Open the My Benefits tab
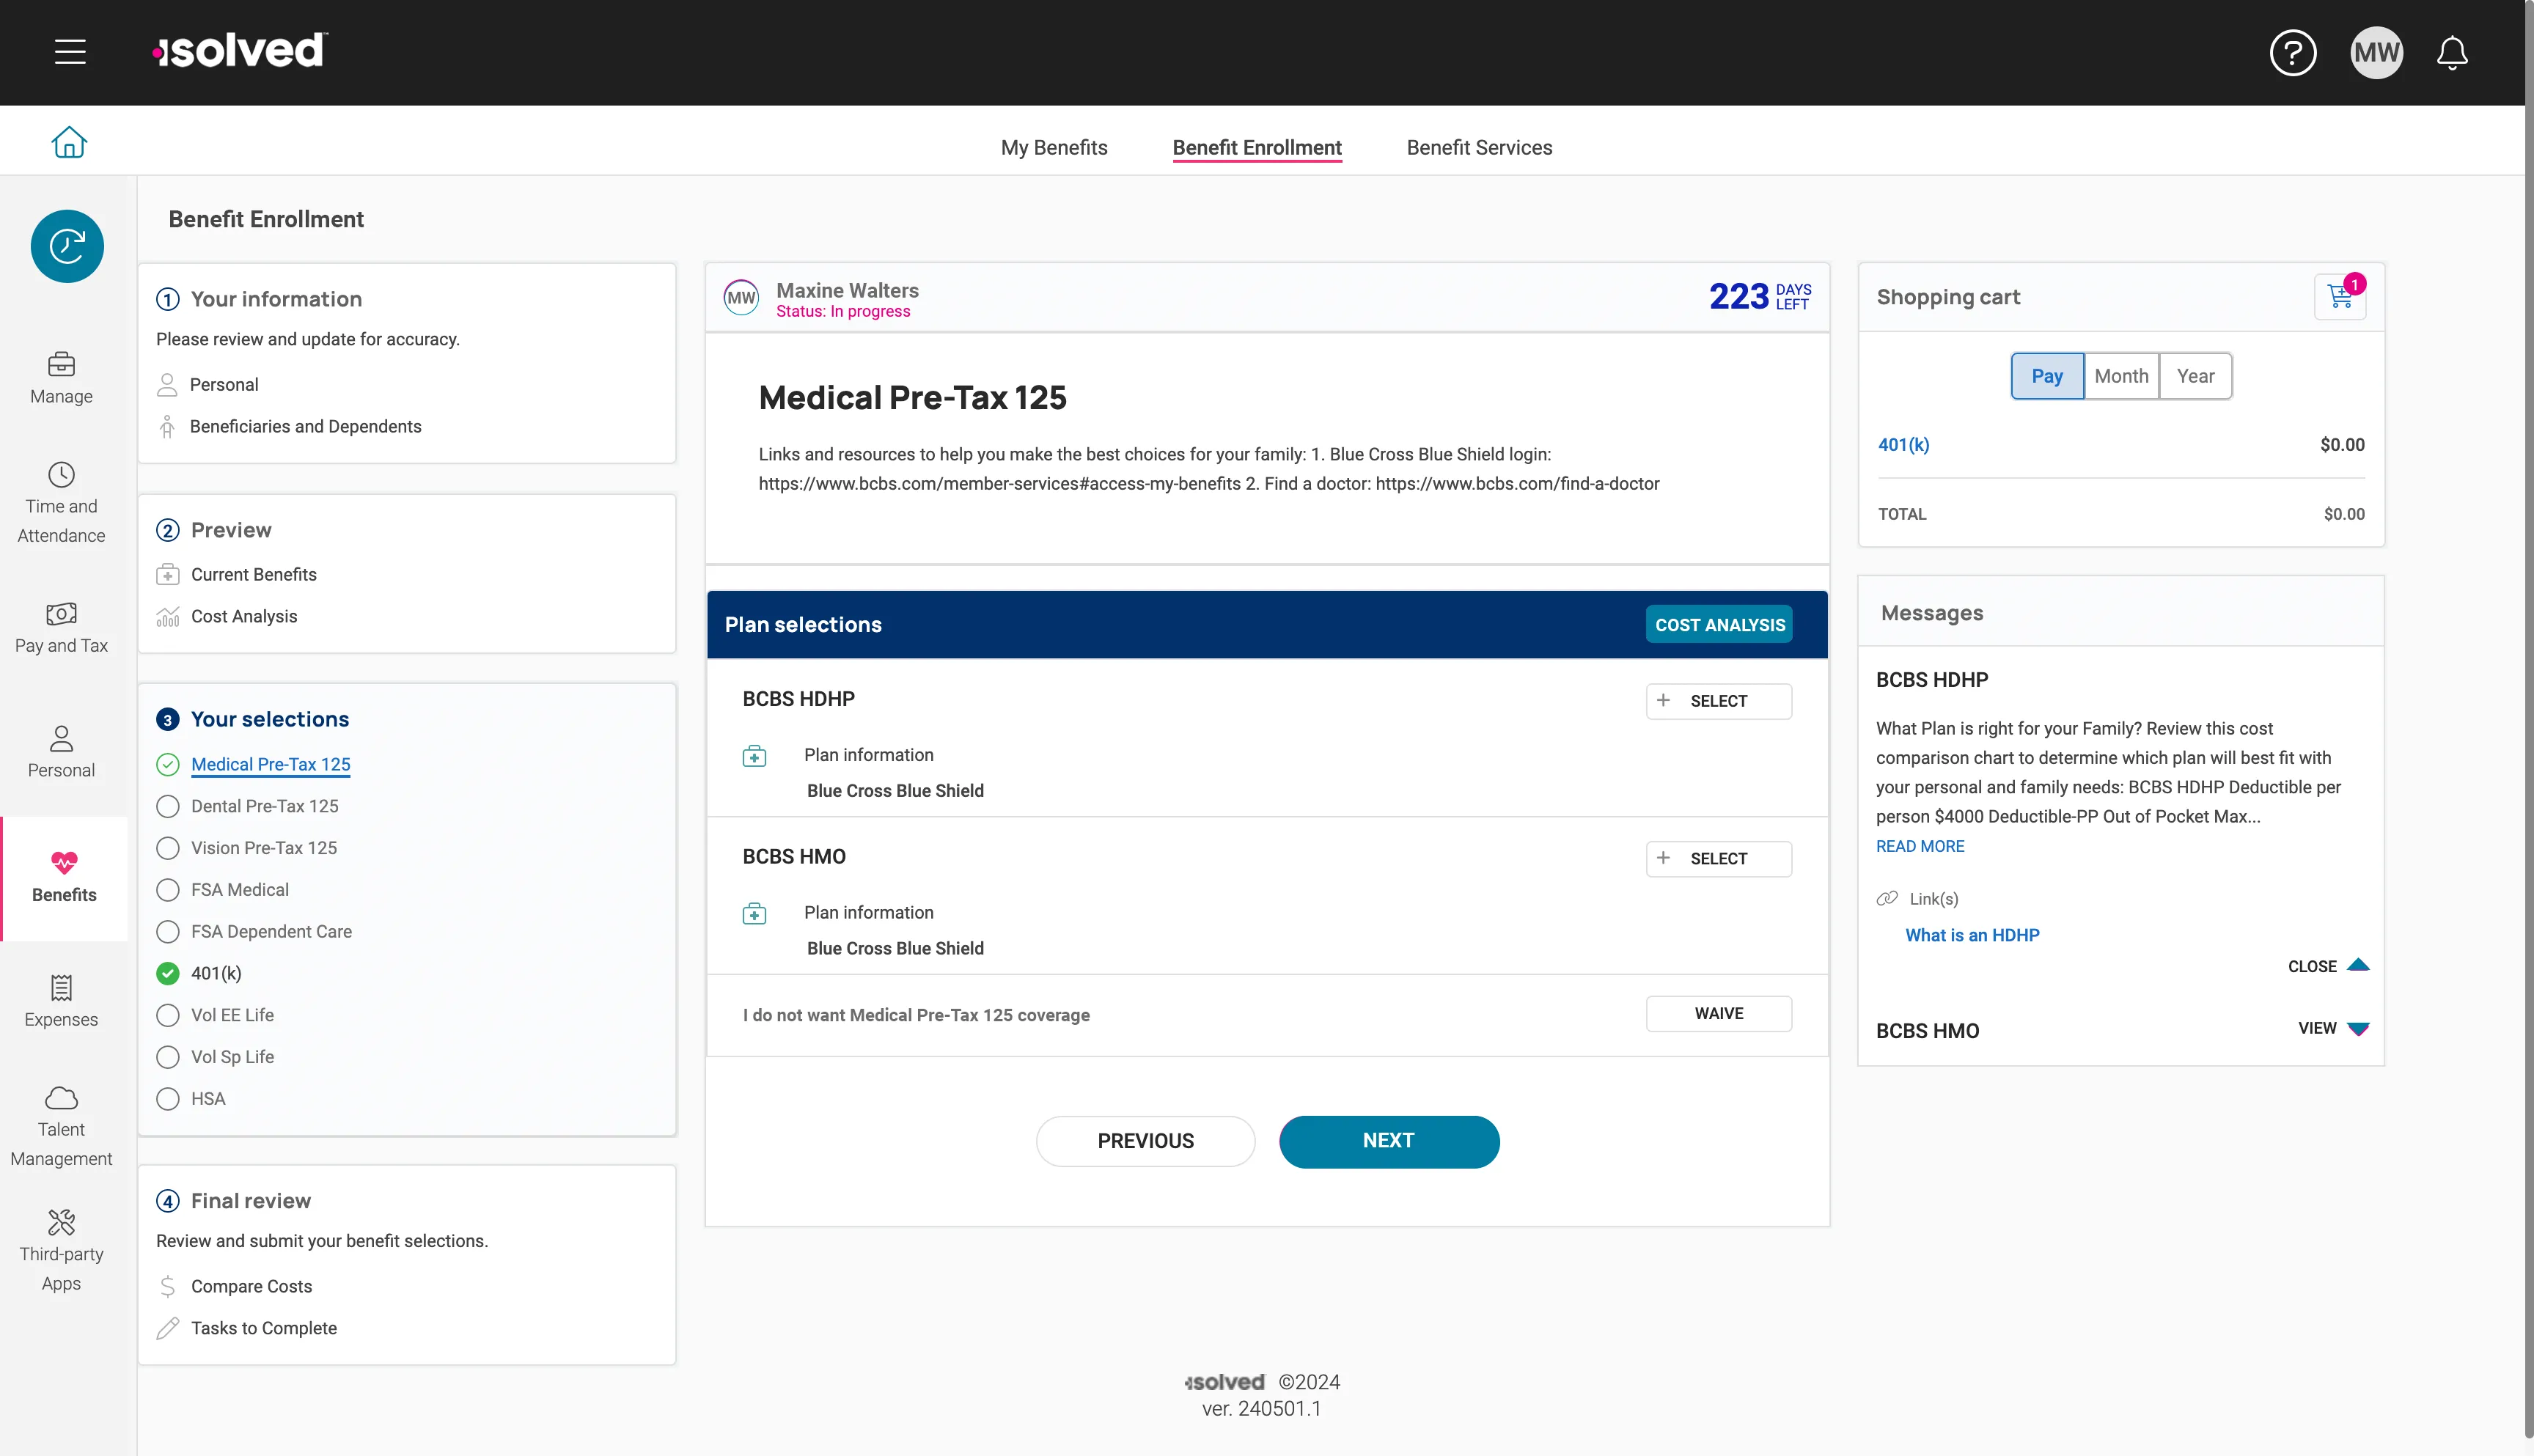Screen dimensions: 2534x1456 (1054, 148)
